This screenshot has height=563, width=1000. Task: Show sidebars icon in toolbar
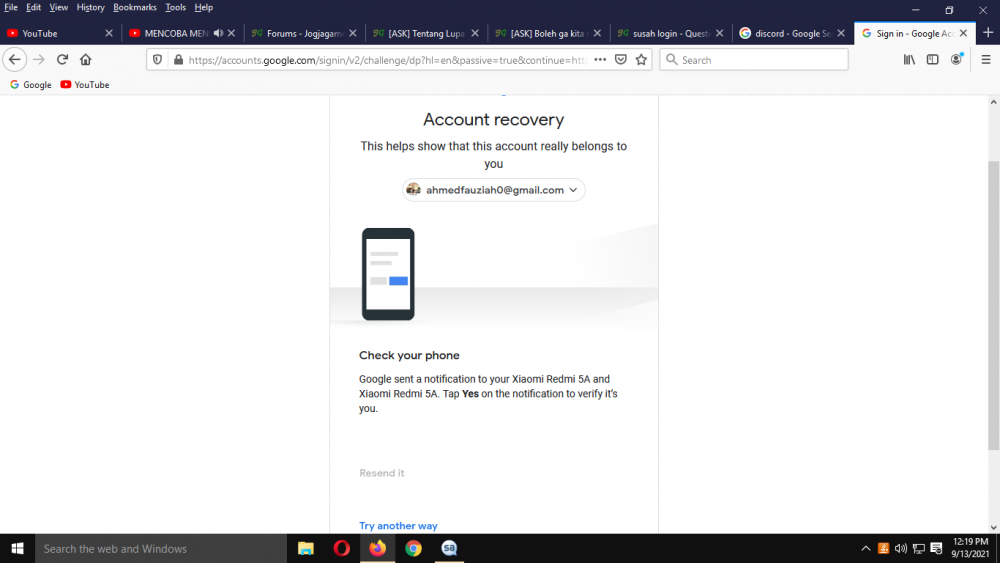pyautogui.click(x=932, y=59)
